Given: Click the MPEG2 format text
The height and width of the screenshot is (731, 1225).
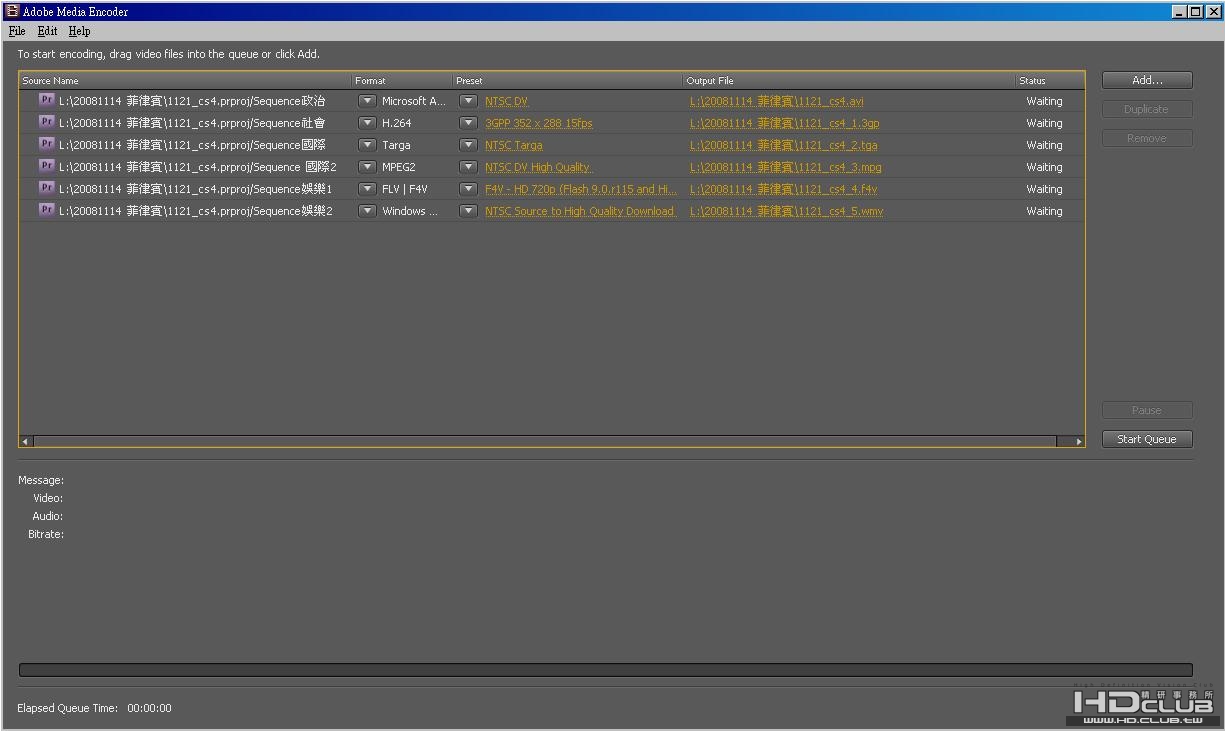Looking at the screenshot, I should coord(398,167).
